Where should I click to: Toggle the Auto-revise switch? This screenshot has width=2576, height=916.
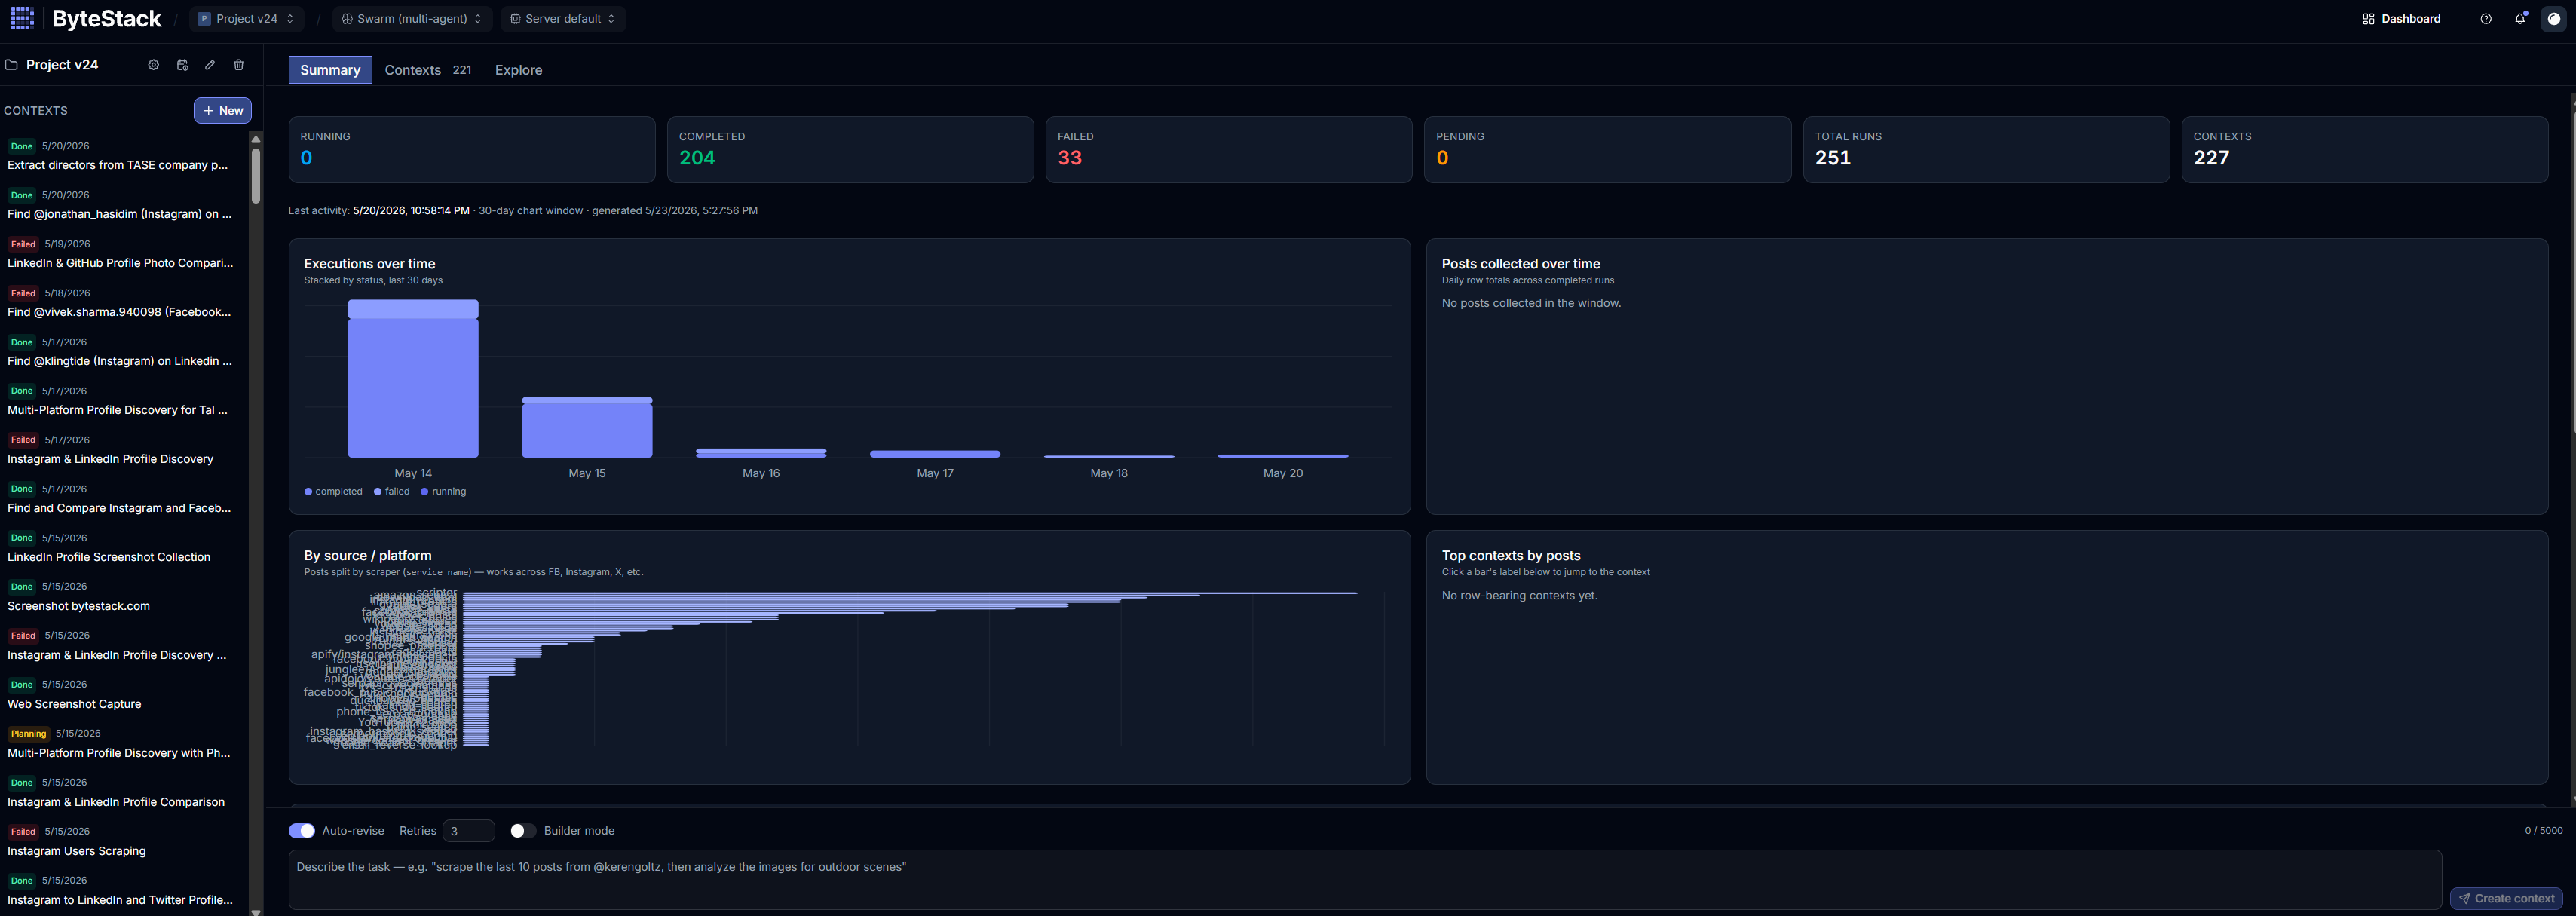[x=302, y=831]
